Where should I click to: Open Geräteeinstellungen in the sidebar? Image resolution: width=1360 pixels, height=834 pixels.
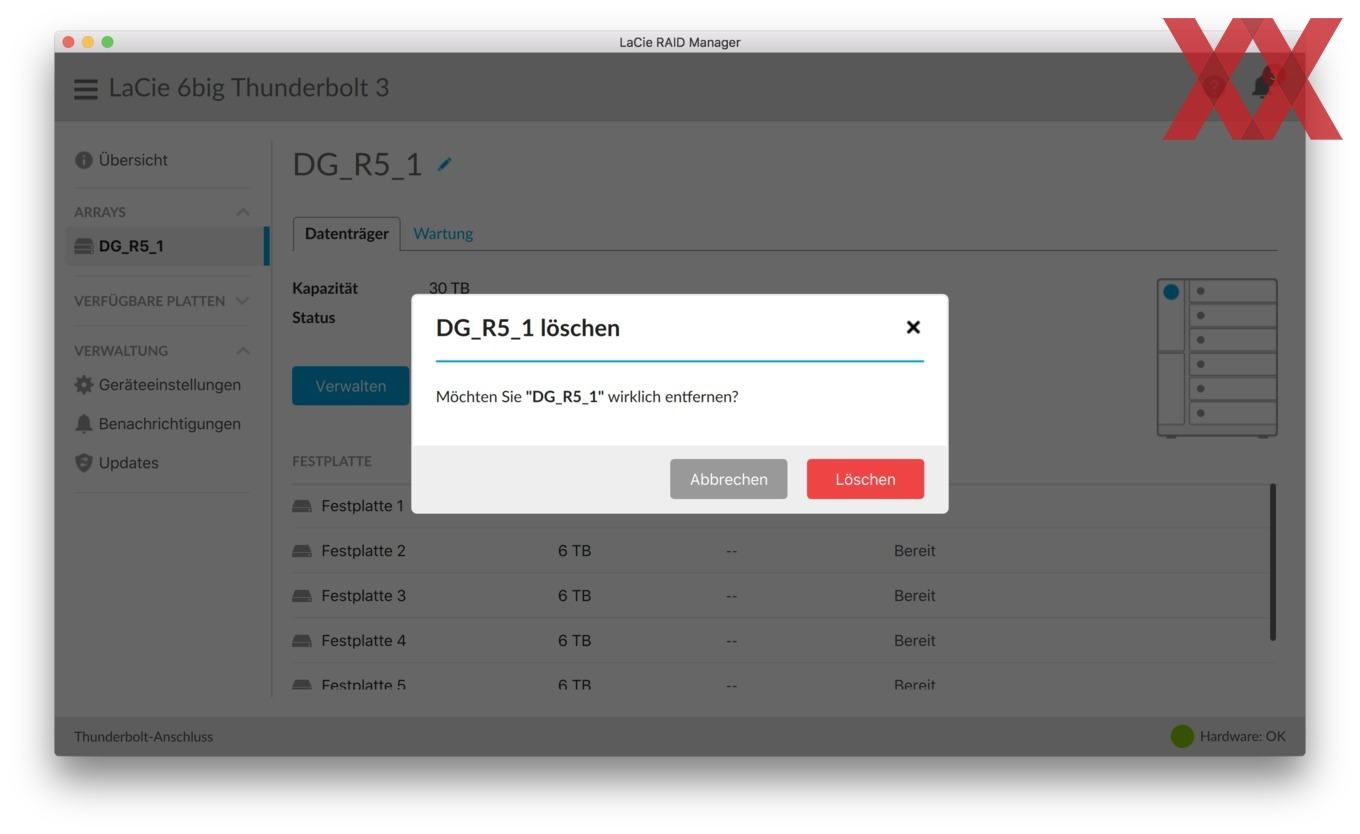coord(158,385)
